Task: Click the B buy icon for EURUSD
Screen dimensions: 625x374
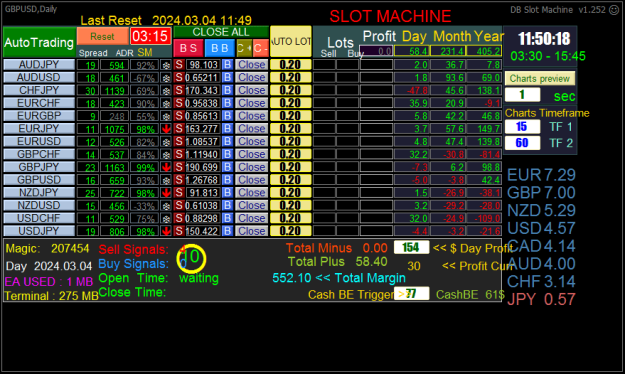Action: pyautogui.click(x=227, y=142)
